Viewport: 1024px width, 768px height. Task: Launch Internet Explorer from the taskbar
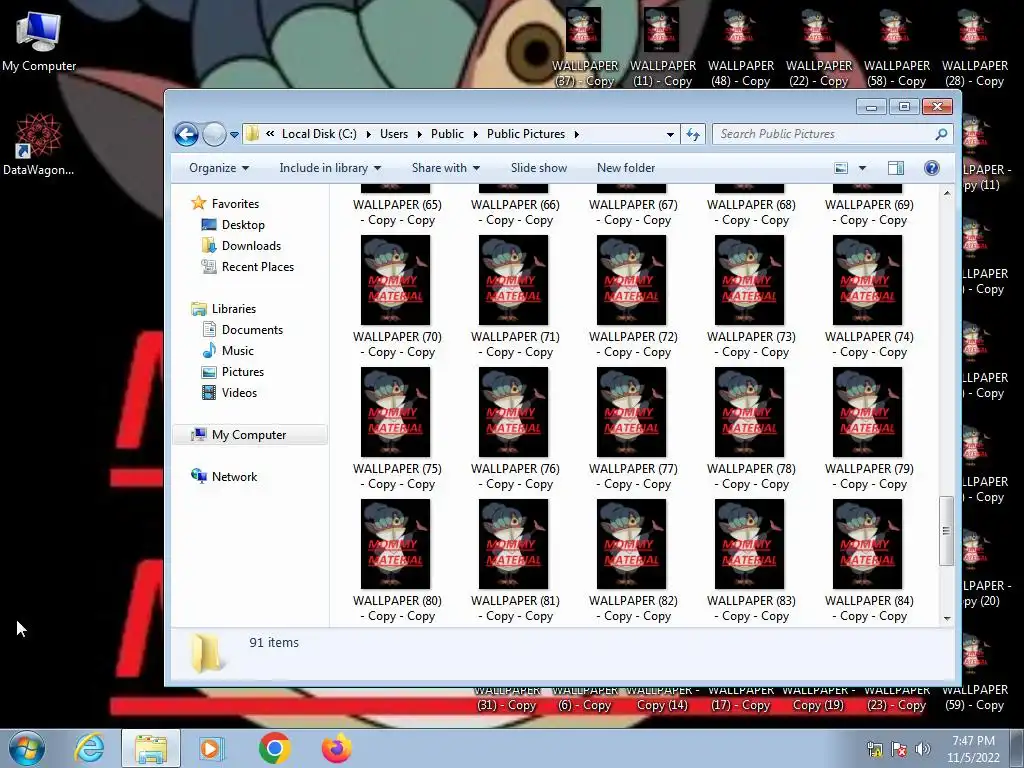pos(89,748)
